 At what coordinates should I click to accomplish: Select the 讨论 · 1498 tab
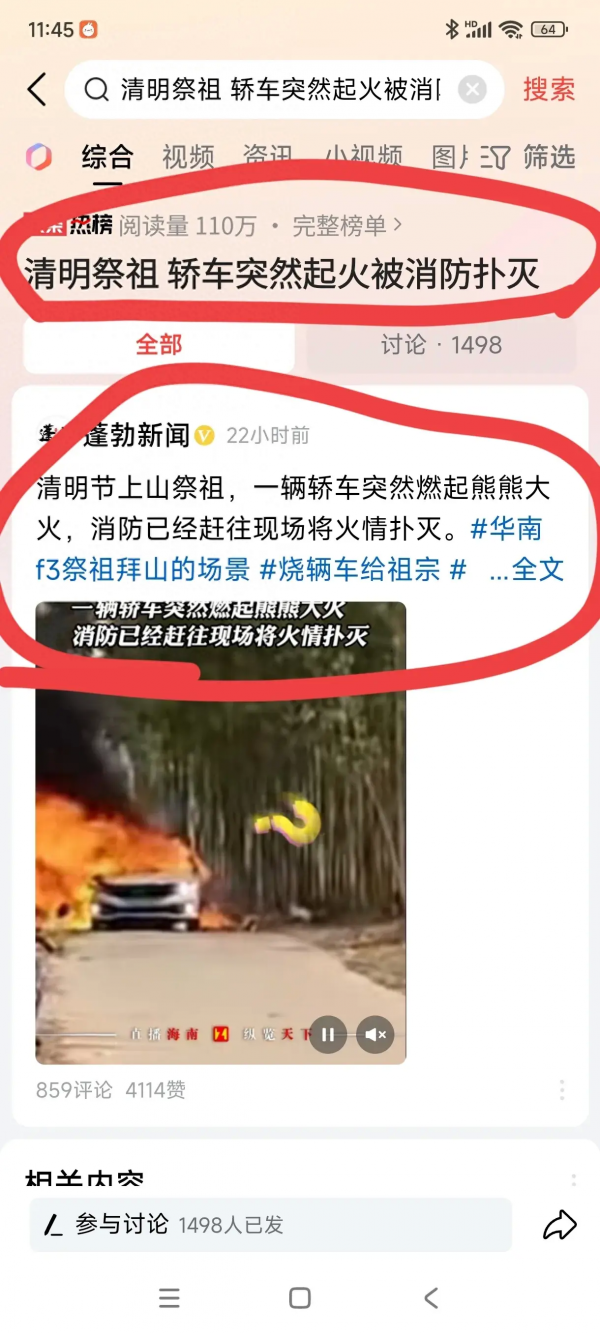click(441, 345)
